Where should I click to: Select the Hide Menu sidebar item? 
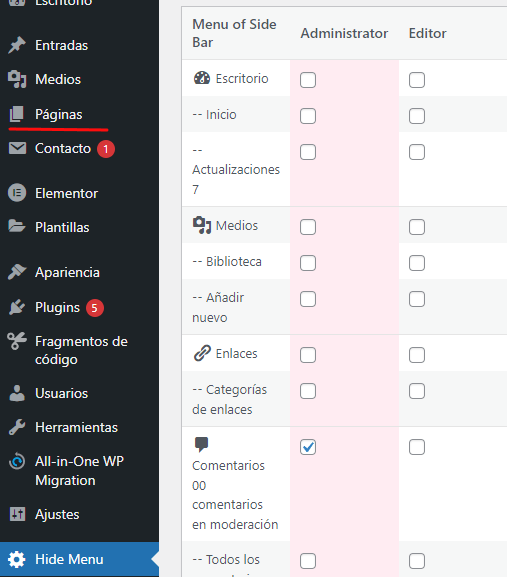(79, 559)
